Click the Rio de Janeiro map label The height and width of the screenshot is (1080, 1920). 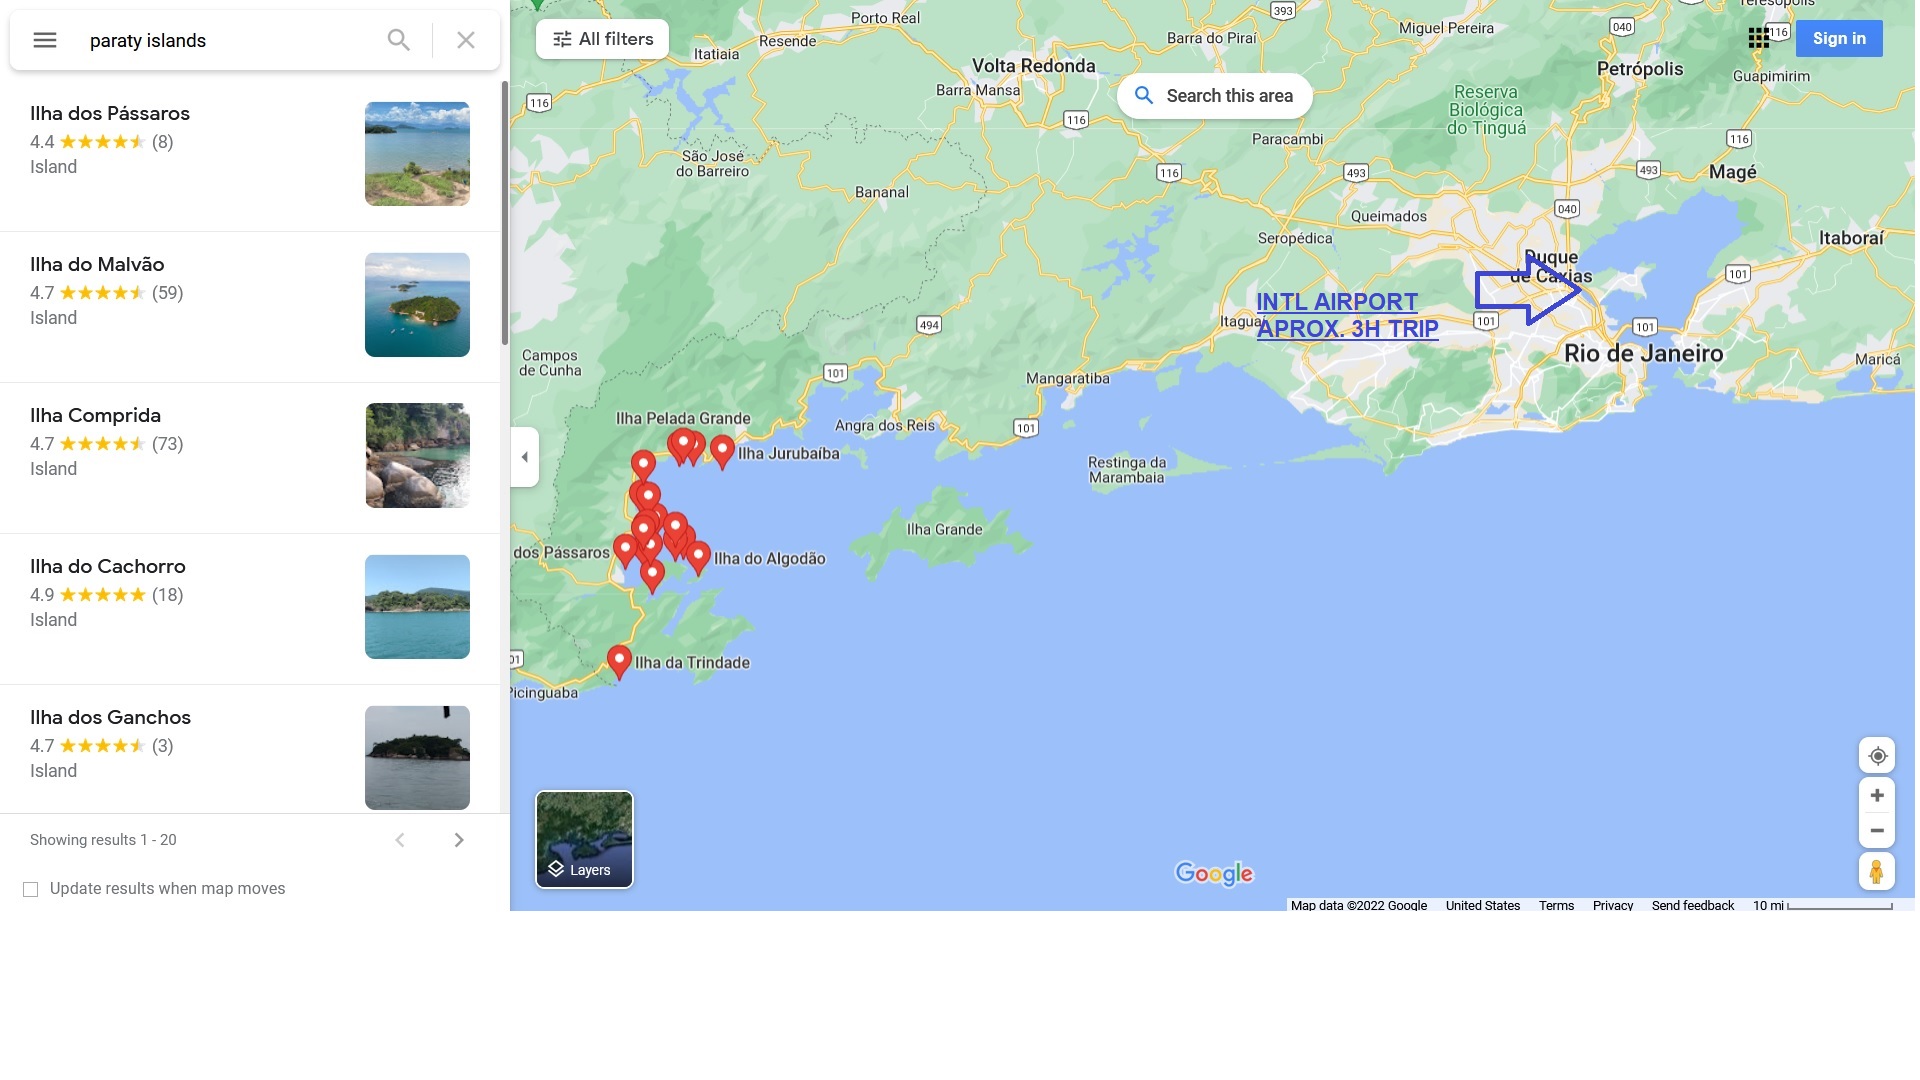(1643, 353)
